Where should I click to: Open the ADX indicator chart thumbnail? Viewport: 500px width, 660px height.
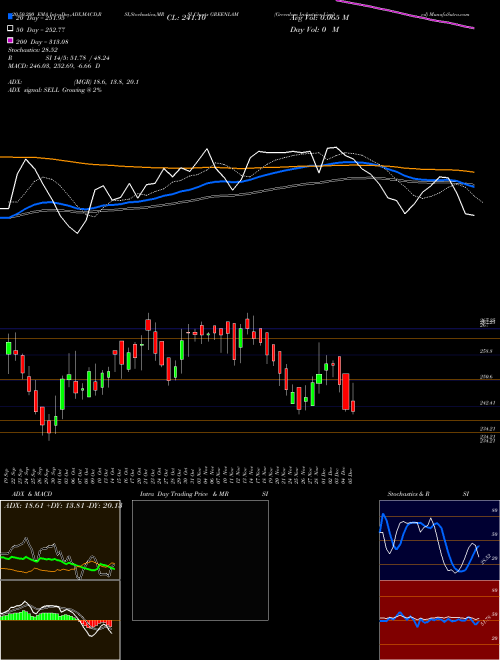click(x=60, y=540)
